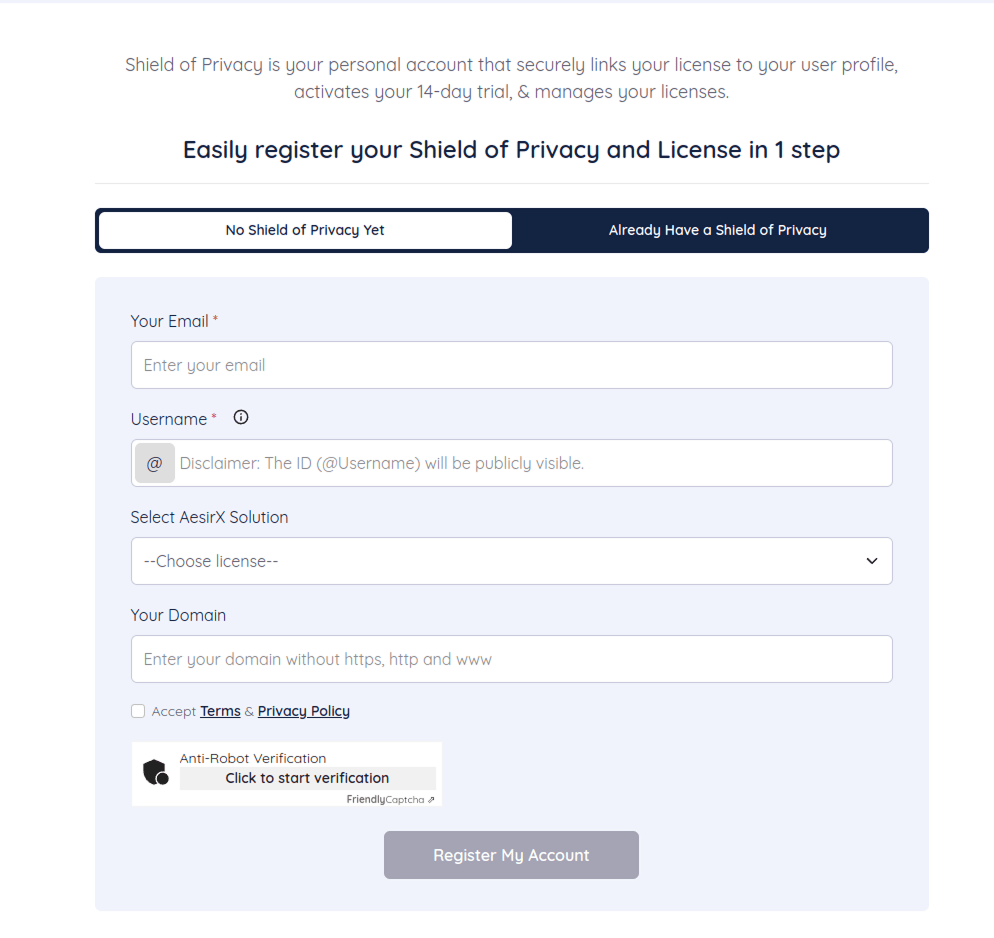Expand the license selection combo box
The height and width of the screenshot is (938, 994).
511,561
